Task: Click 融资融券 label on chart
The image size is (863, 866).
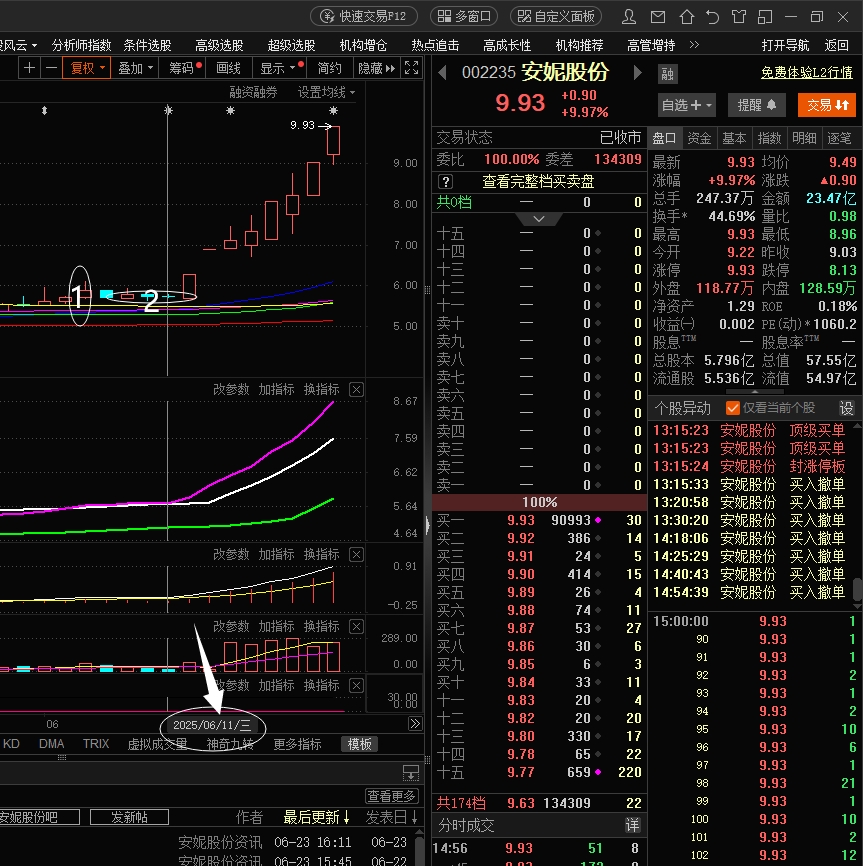Action: [253, 92]
